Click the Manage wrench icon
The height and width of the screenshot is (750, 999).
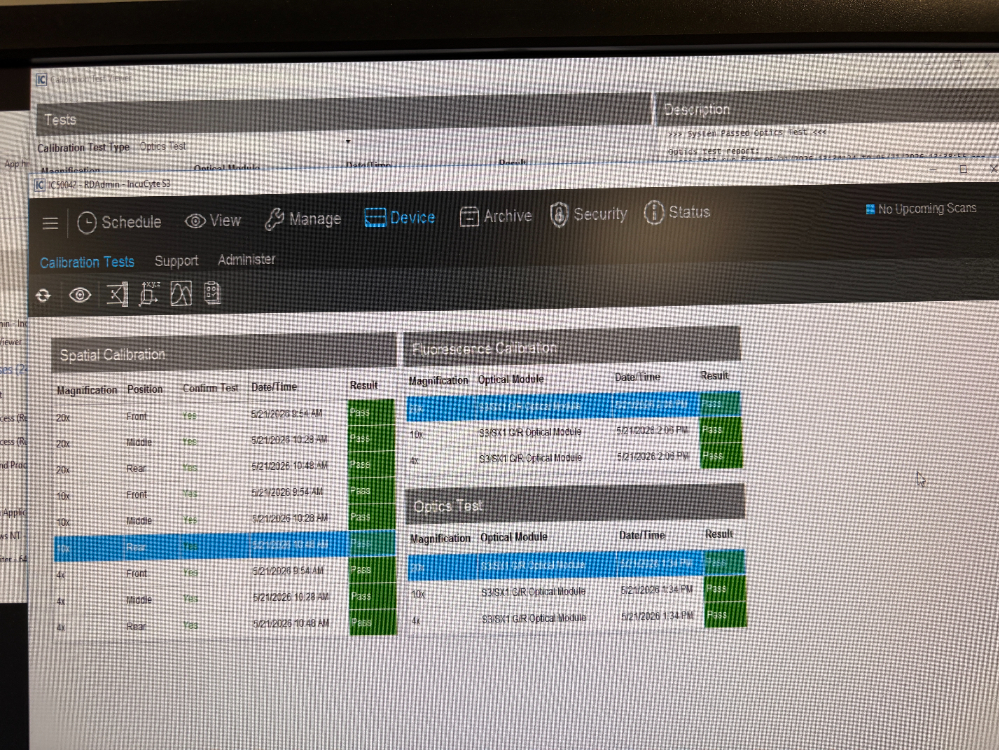pyautogui.click(x=275, y=219)
